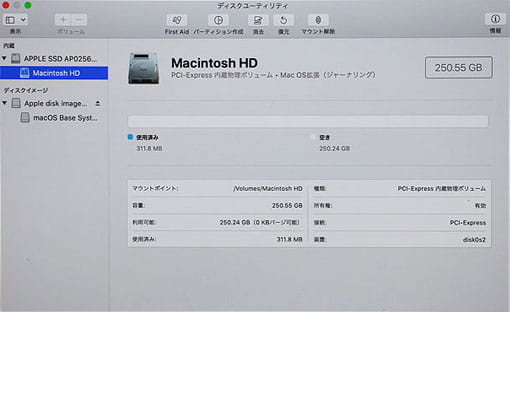
Task: Remove volume with minus button
Action: [79, 20]
